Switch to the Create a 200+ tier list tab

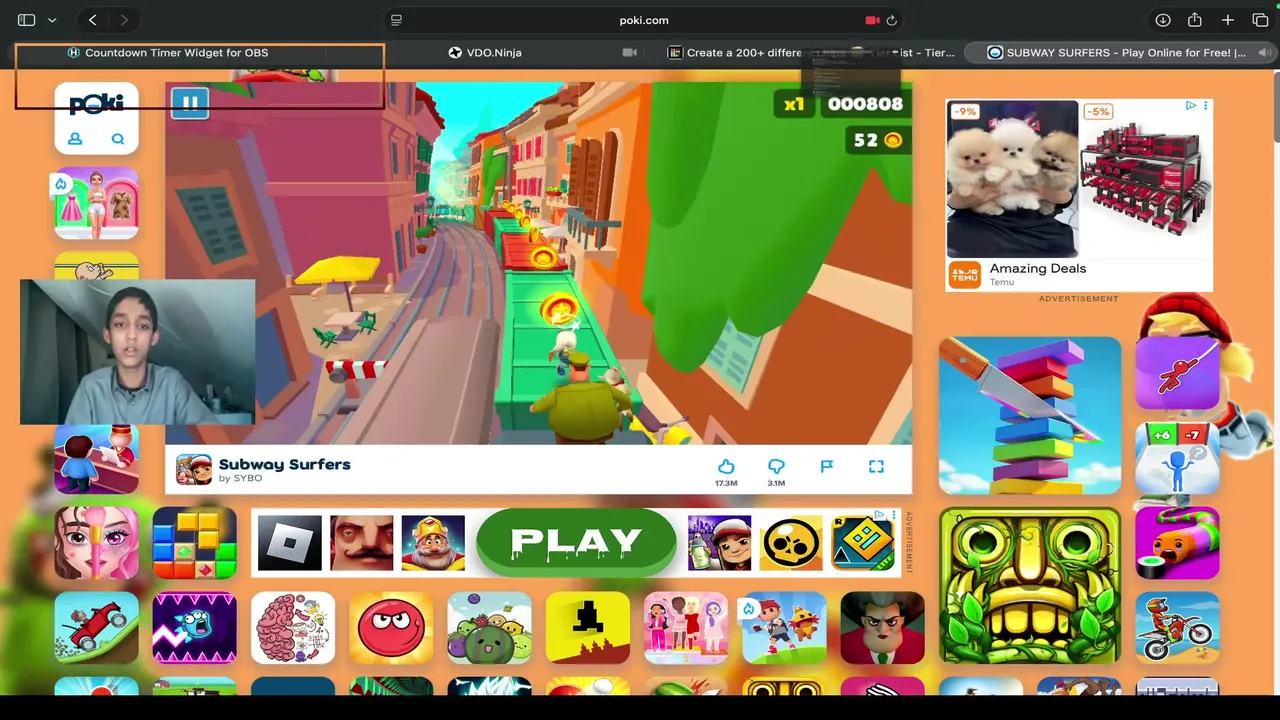pos(810,53)
